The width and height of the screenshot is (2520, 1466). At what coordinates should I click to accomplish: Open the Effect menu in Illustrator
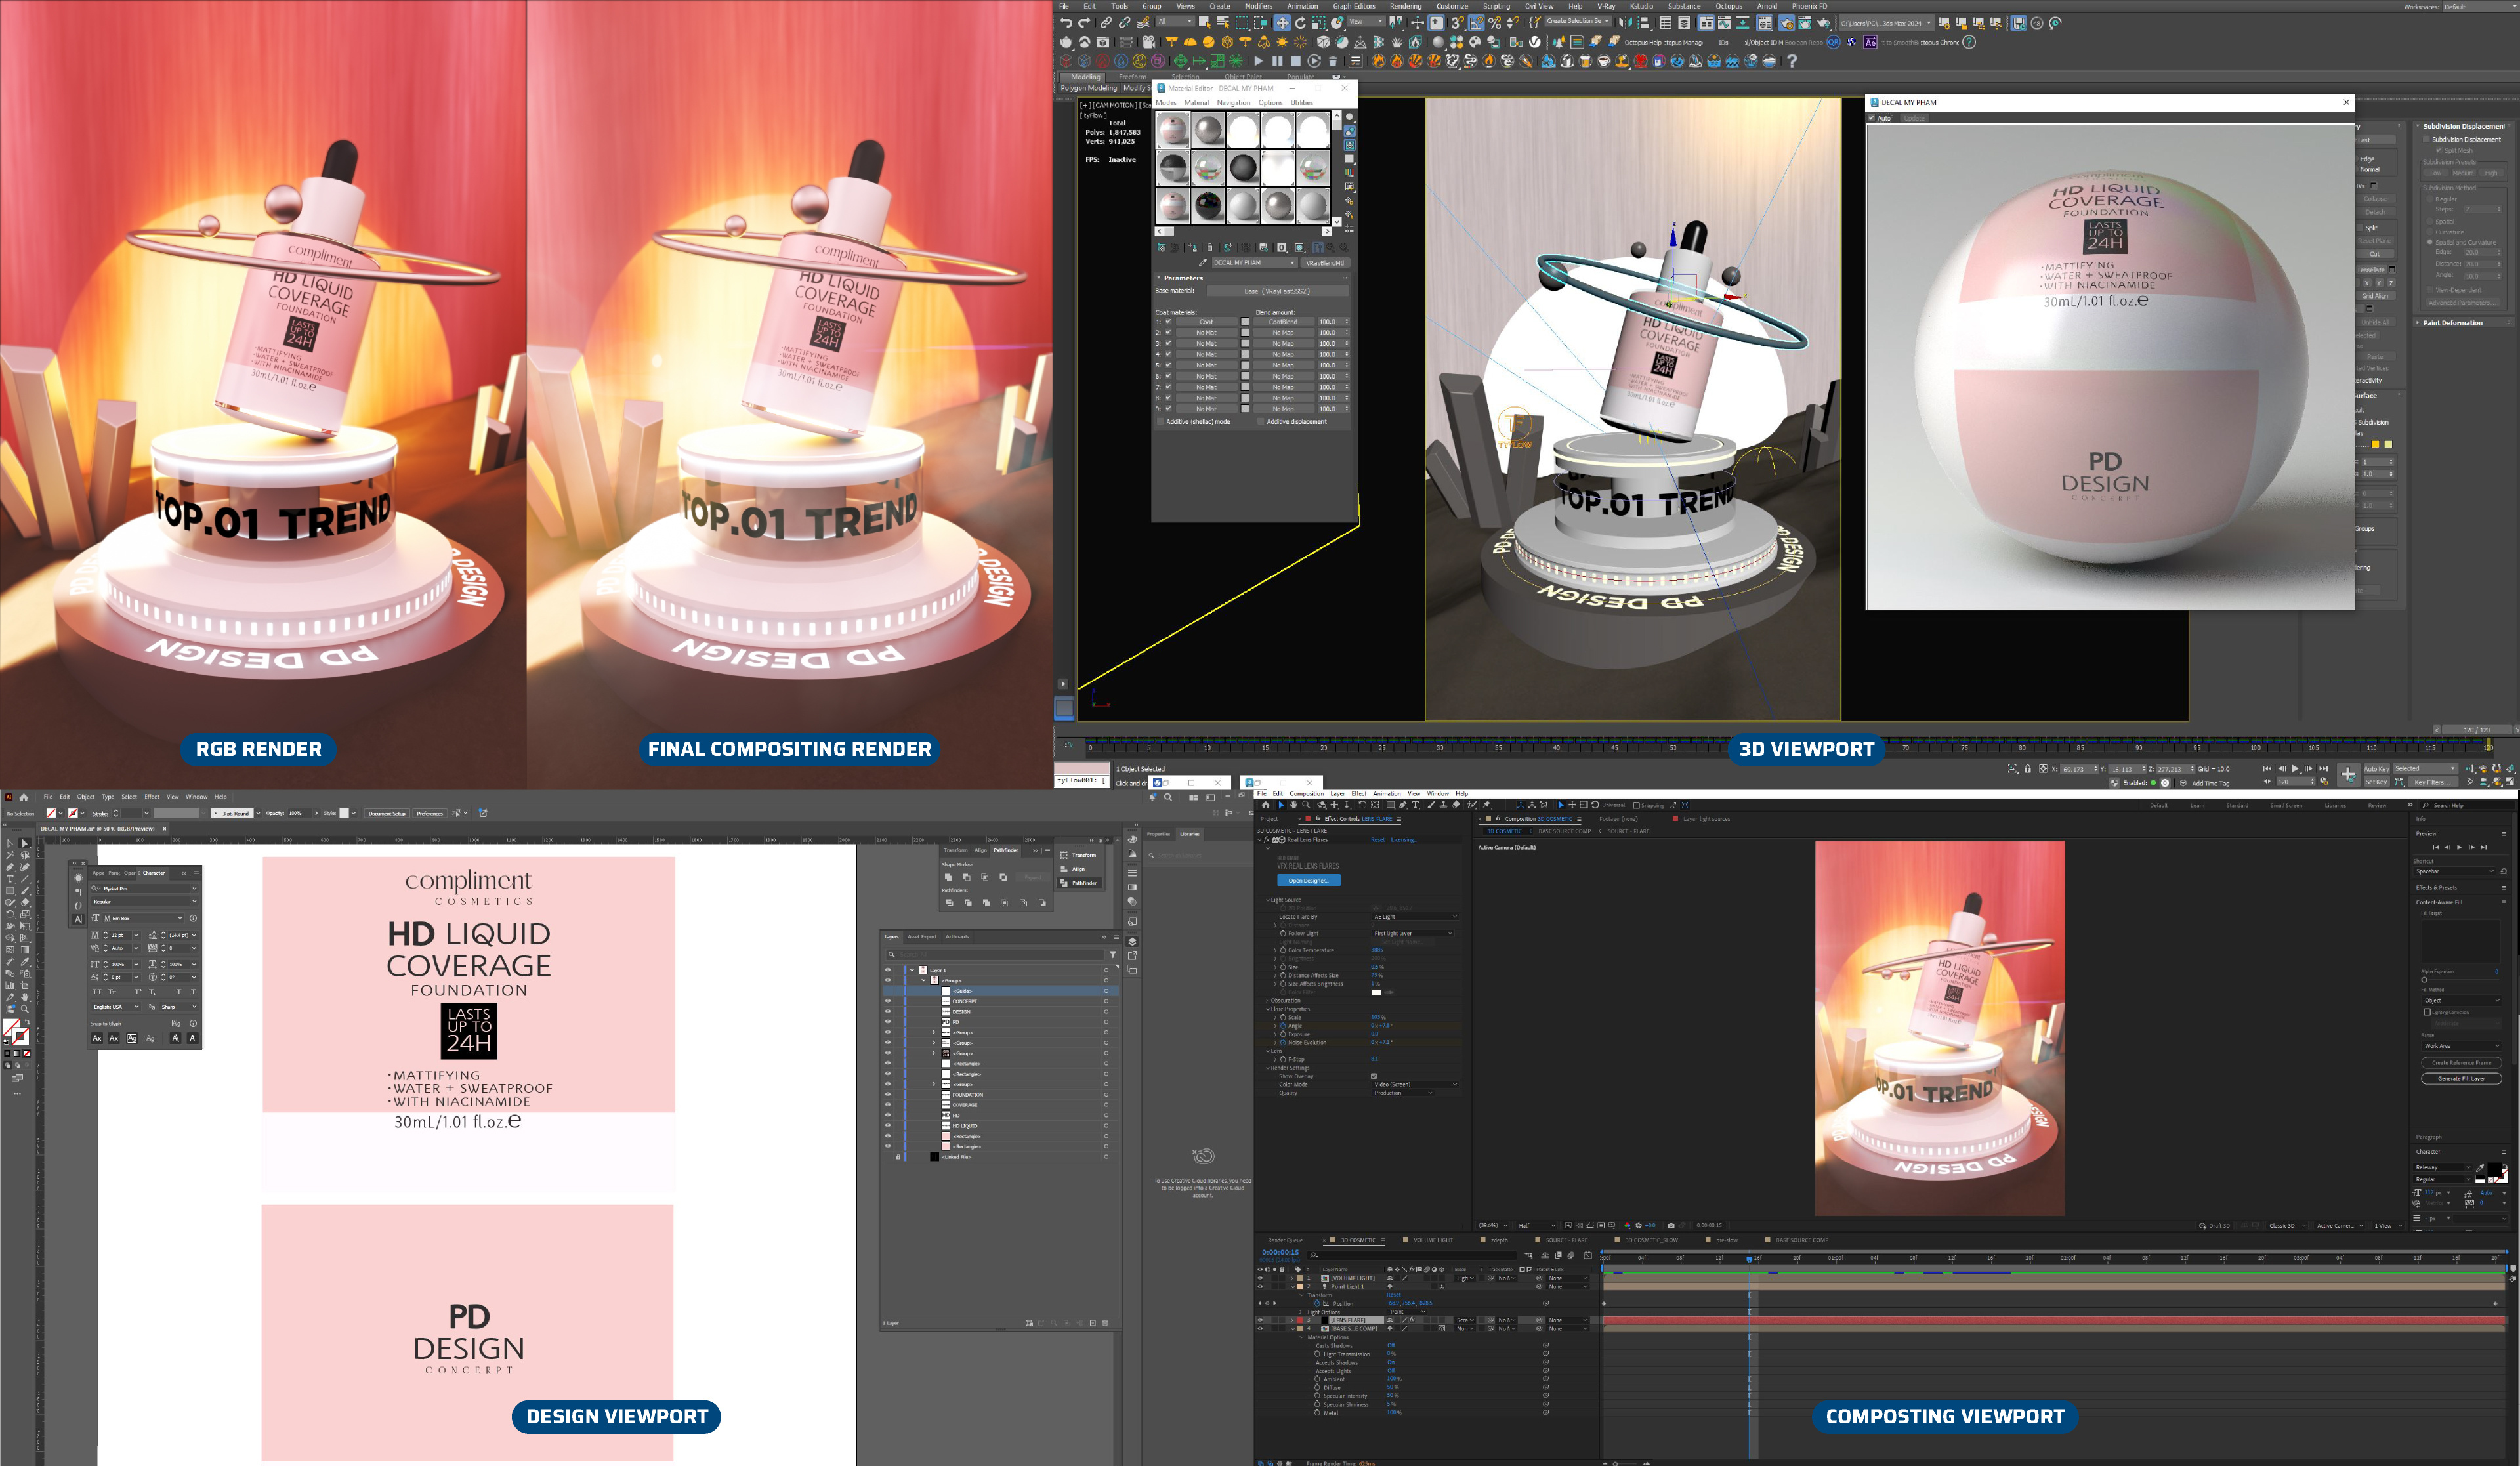point(152,797)
